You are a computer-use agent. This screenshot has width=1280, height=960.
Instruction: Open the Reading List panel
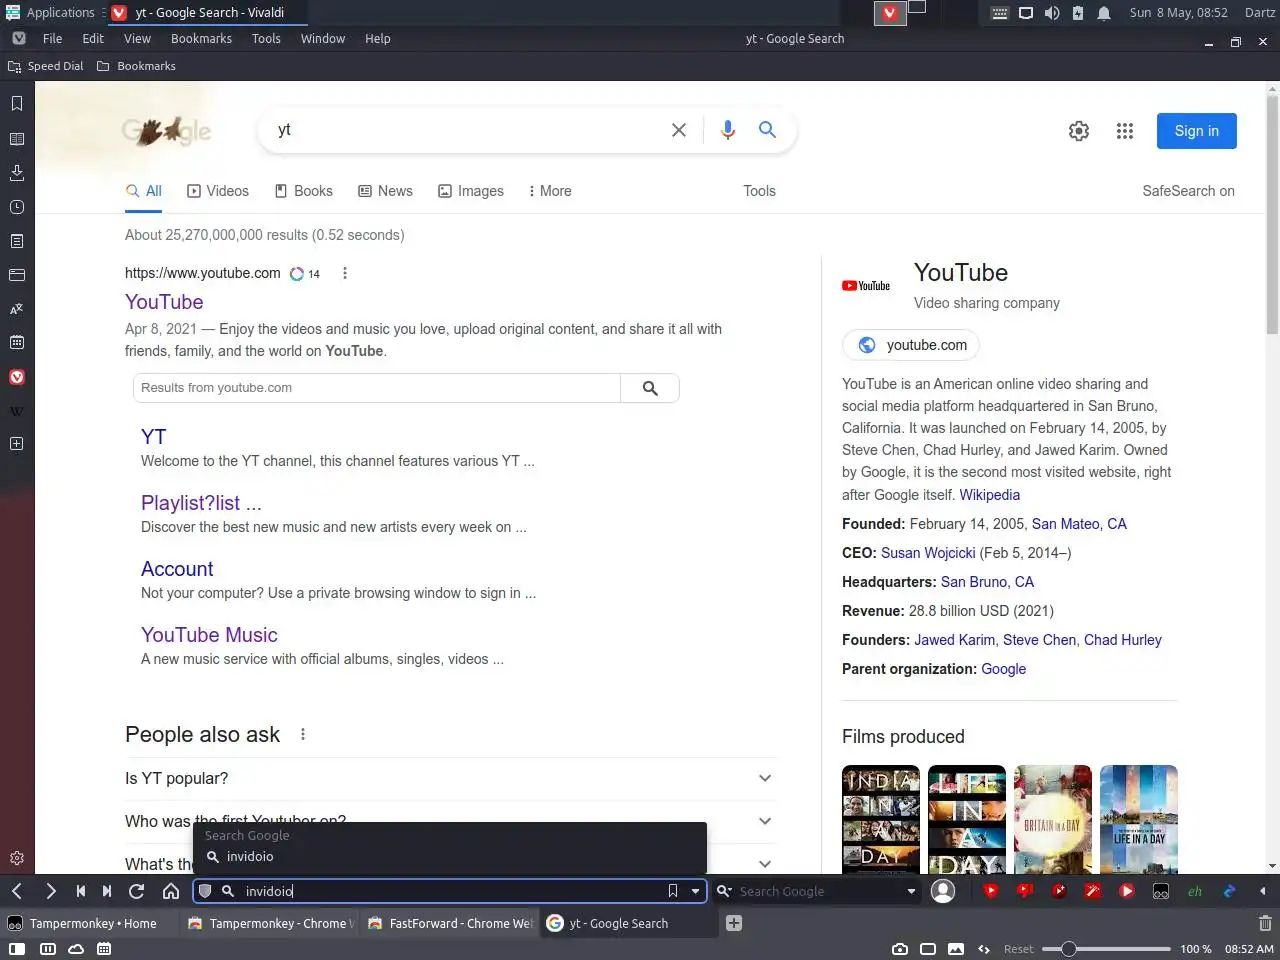(x=17, y=139)
